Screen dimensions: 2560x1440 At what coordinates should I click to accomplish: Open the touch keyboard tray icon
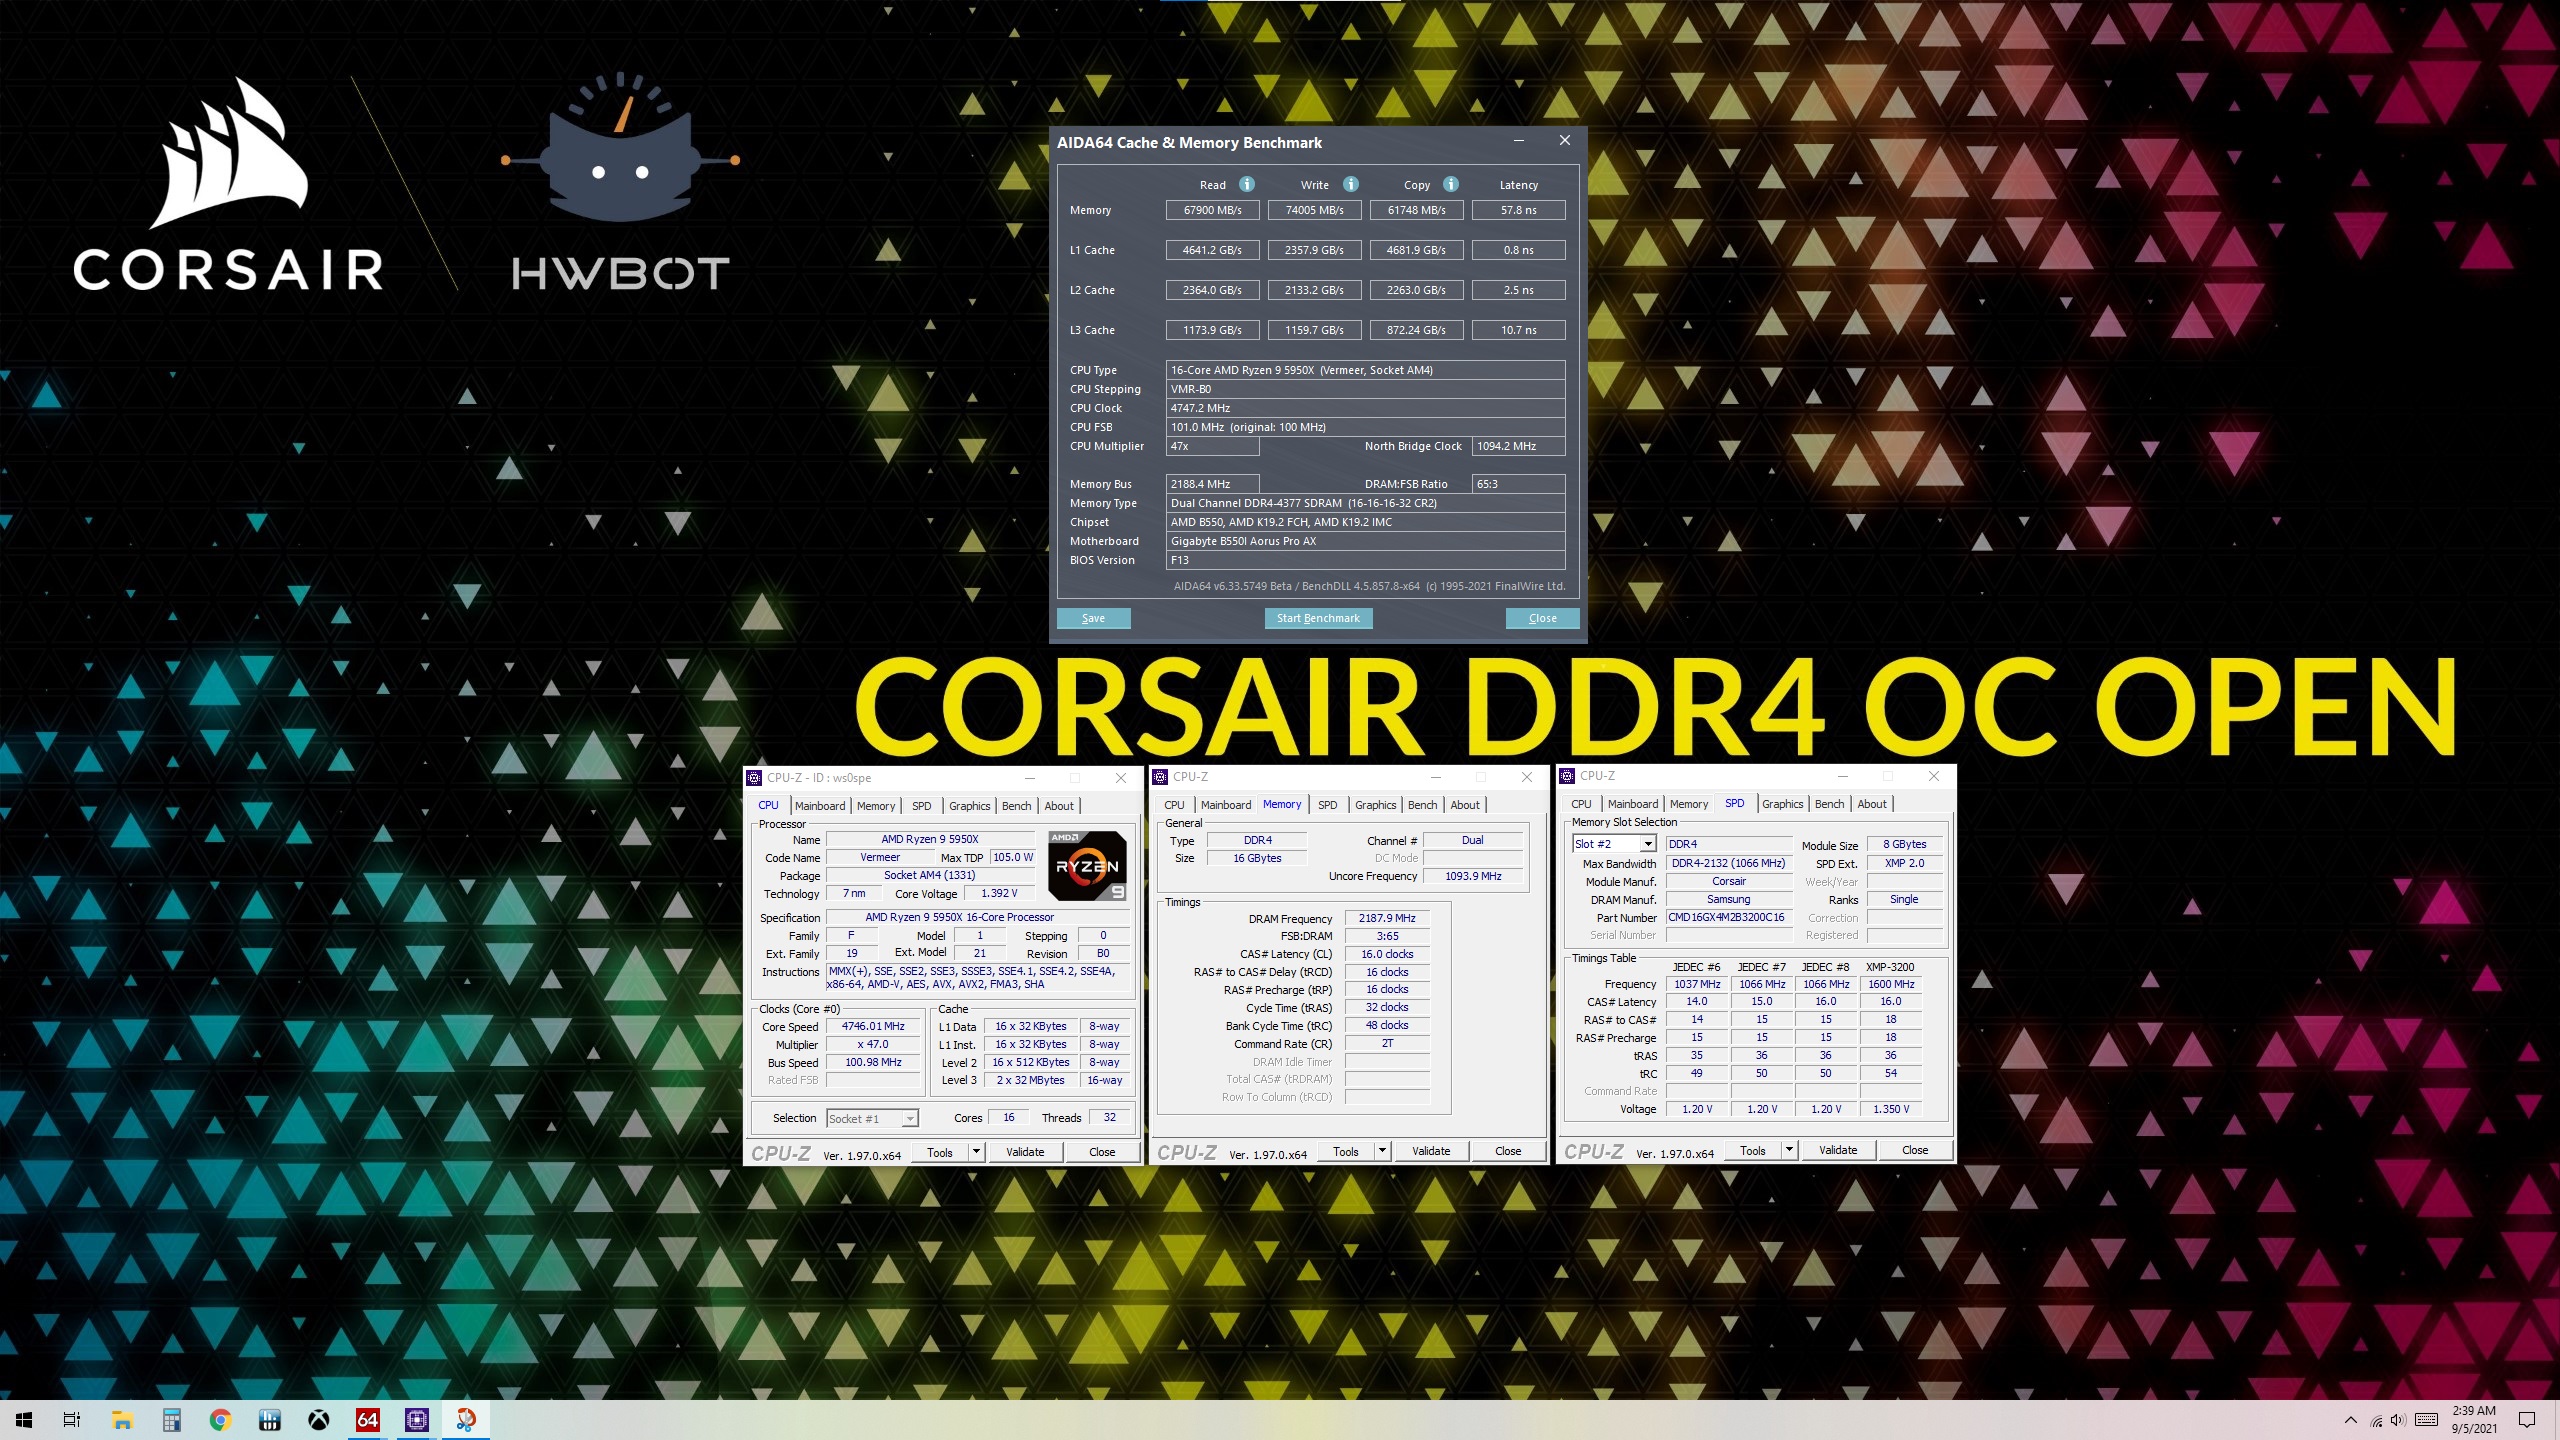click(x=2426, y=1420)
